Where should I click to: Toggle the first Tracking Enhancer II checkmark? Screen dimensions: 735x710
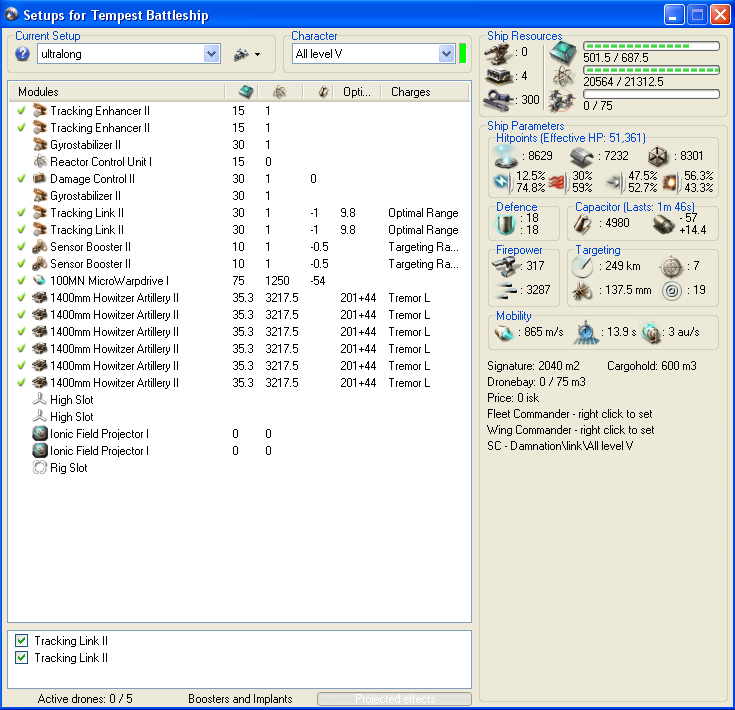pyautogui.click(x=21, y=111)
